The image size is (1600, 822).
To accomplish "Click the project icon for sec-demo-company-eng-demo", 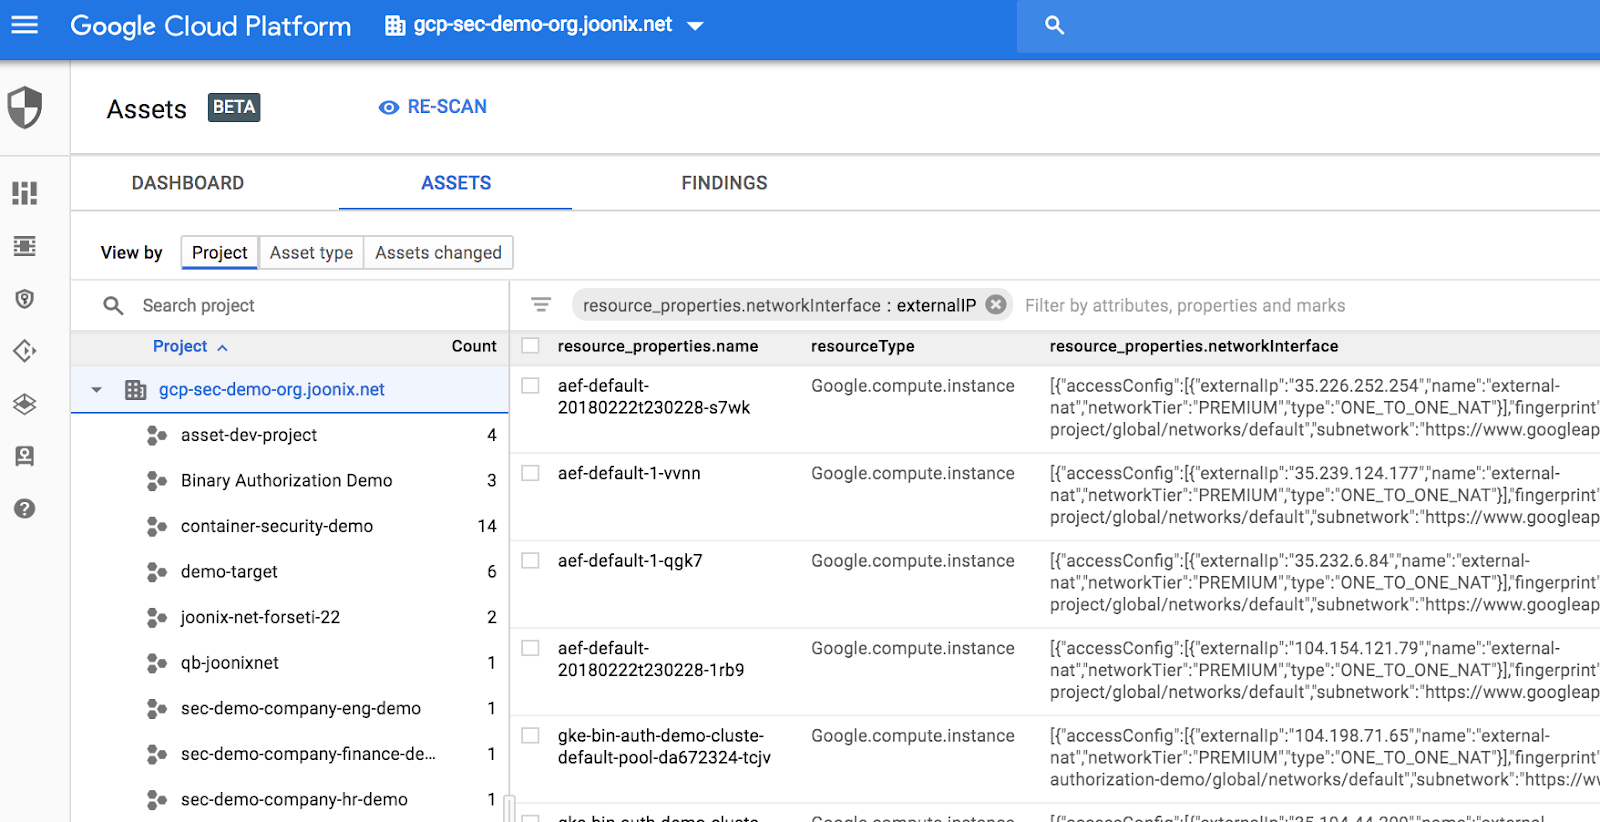I will coord(156,708).
